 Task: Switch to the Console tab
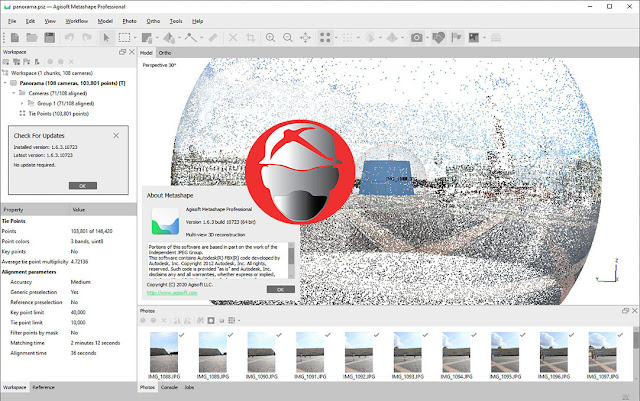(x=169, y=387)
